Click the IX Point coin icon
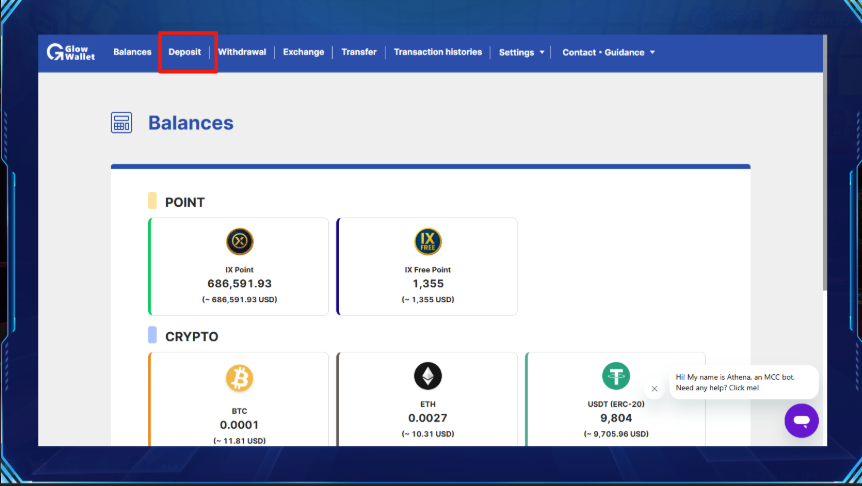862x486 pixels. (x=240, y=241)
